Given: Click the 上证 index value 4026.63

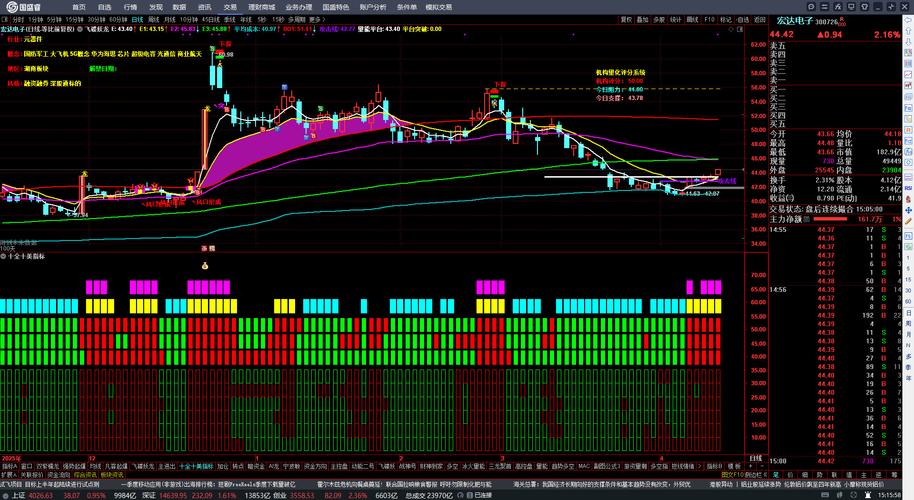Looking at the screenshot, I should pyautogui.click(x=40, y=495).
